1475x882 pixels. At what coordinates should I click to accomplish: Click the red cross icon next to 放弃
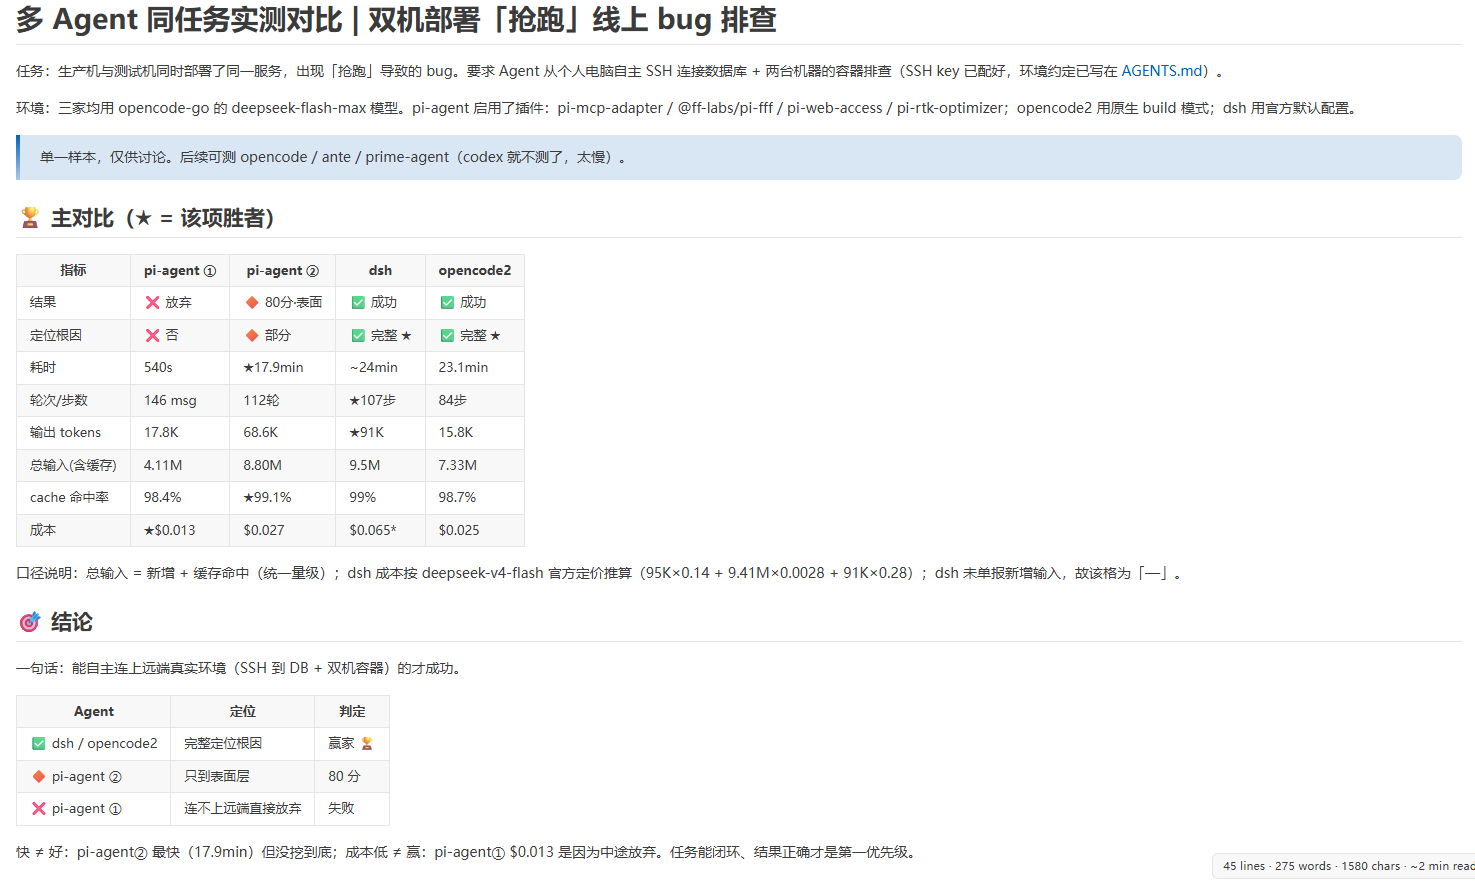coord(152,302)
